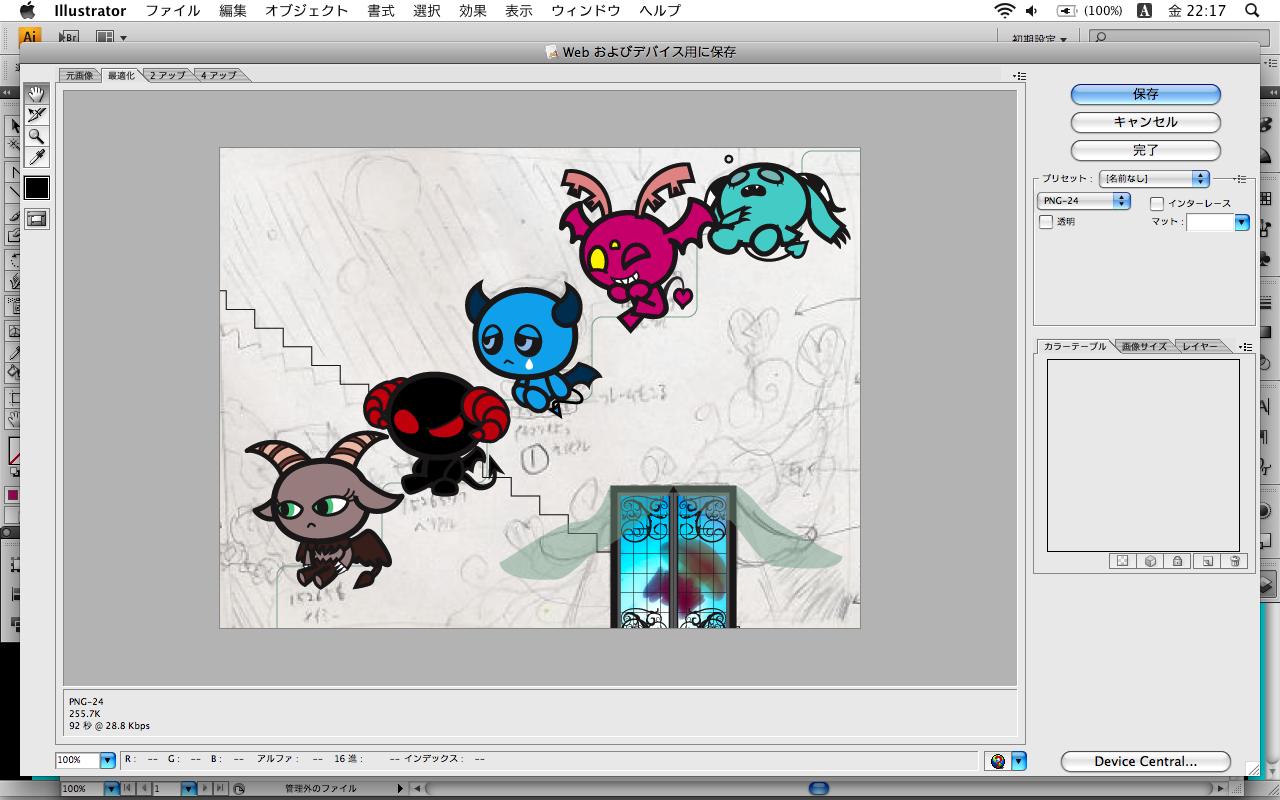The height and width of the screenshot is (800, 1280).
Task: Select the Eyedropper tool
Action: point(36,157)
